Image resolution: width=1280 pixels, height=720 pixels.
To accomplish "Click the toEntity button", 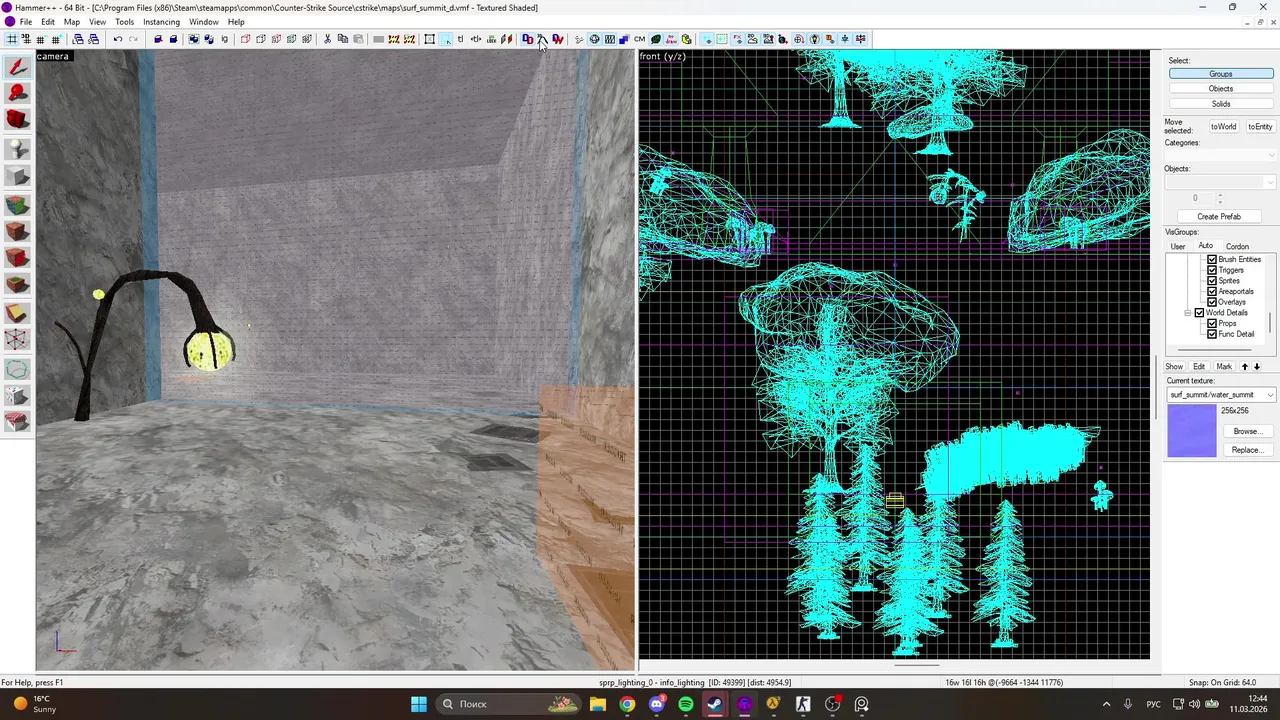I will [x=1260, y=127].
